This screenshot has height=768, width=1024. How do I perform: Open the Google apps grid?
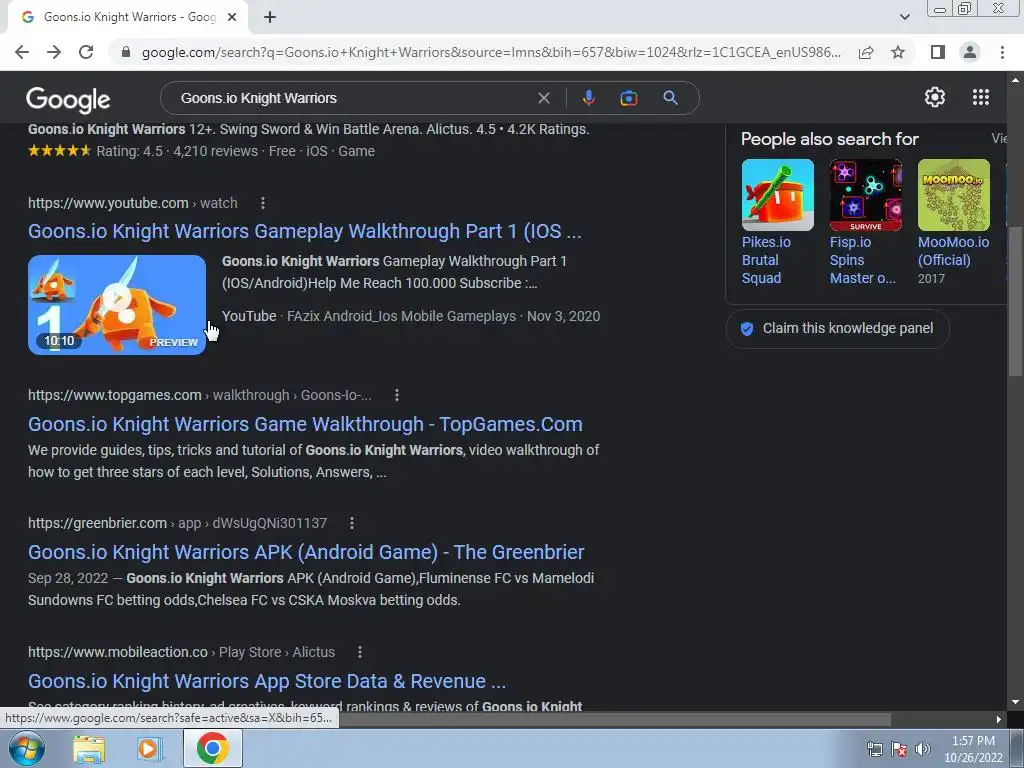[x=980, y=97]
